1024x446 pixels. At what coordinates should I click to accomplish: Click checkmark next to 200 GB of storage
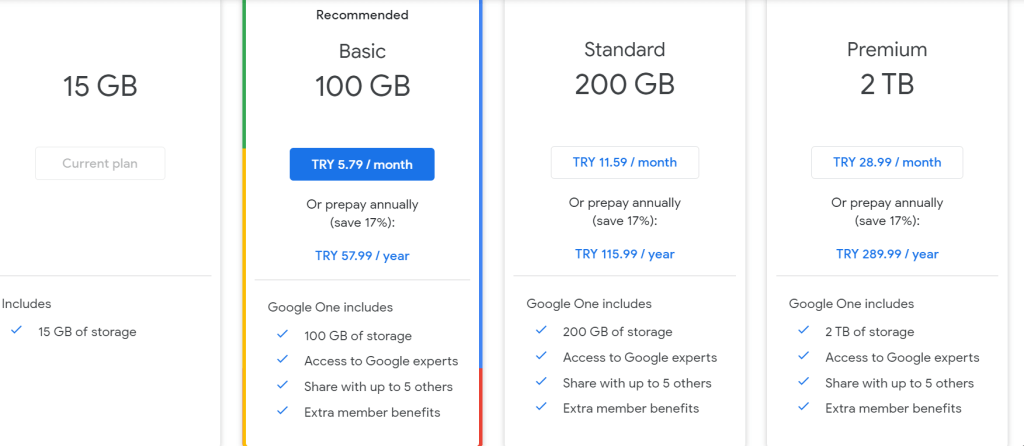coord(540,330)
